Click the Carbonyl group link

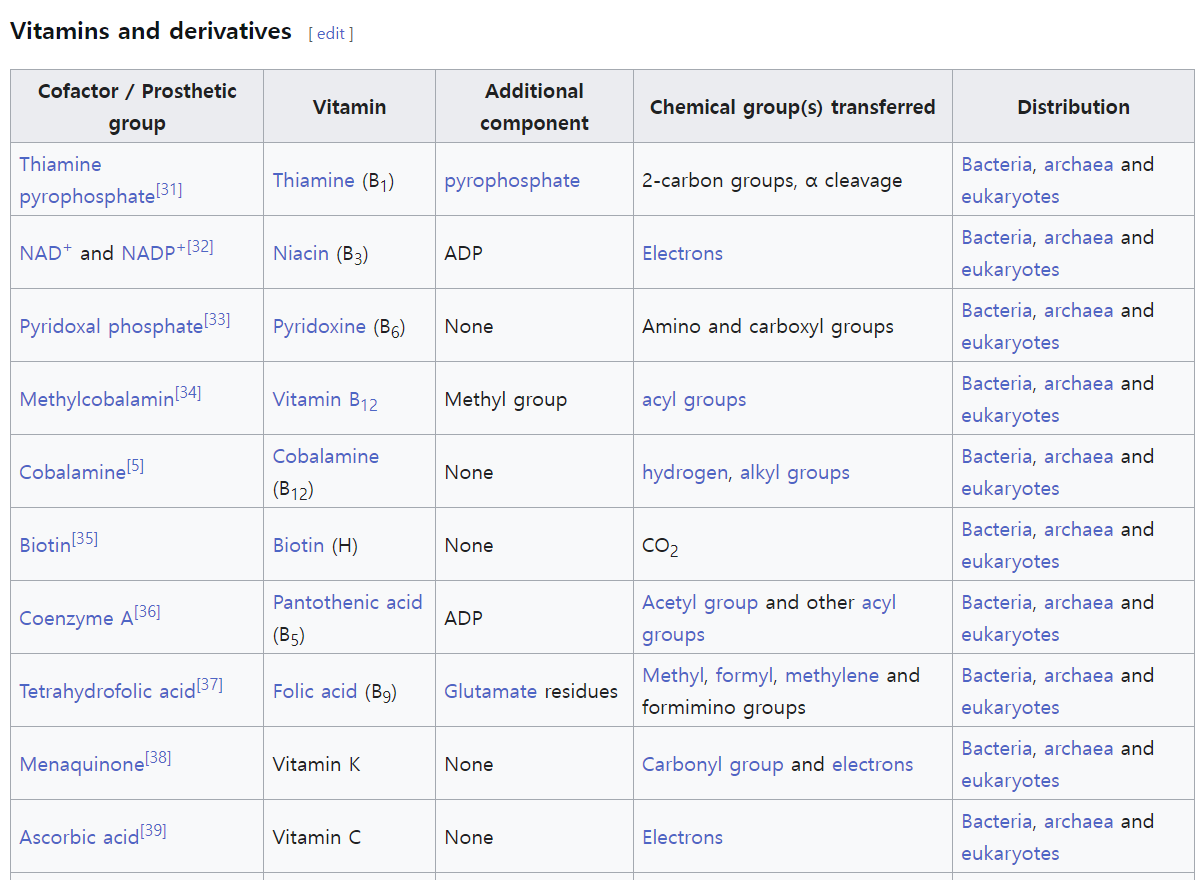[712, 764]
